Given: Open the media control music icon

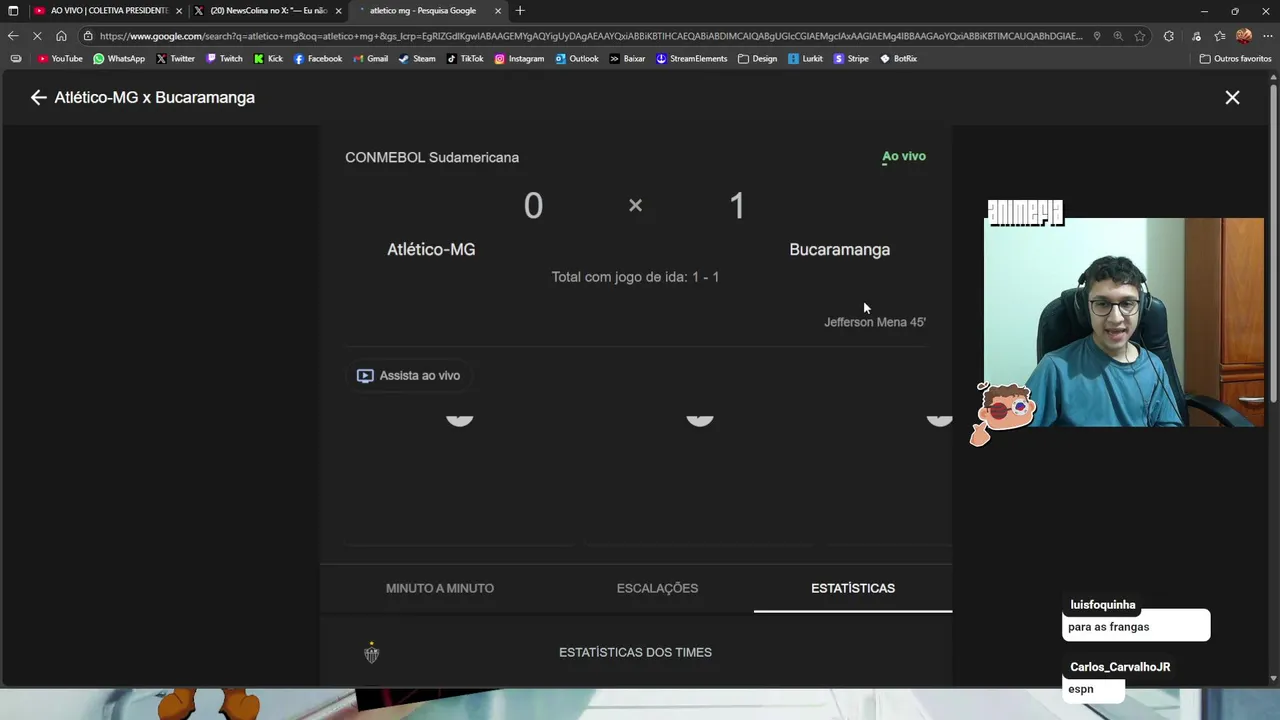Looking at the screenshot, I should tap(1196, 36).
